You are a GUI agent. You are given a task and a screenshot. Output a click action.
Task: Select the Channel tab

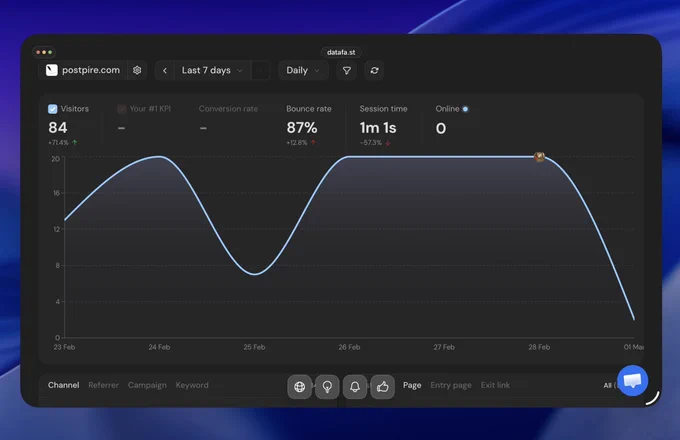tap(63, 385)
